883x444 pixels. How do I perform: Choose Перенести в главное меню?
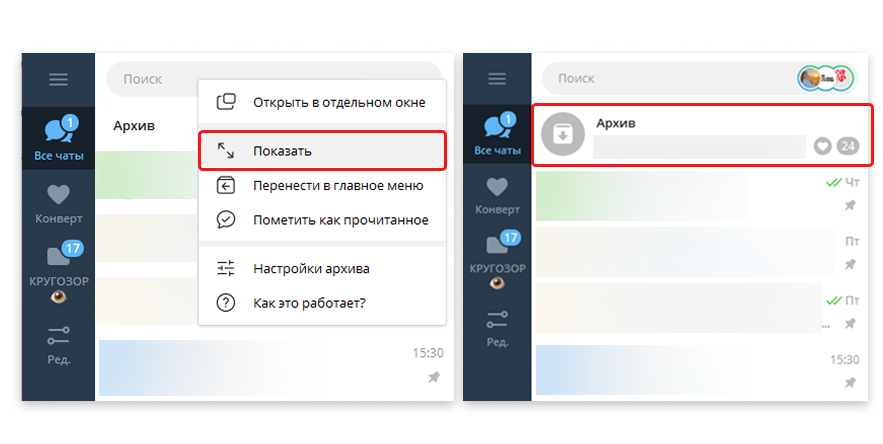point(322,185)
